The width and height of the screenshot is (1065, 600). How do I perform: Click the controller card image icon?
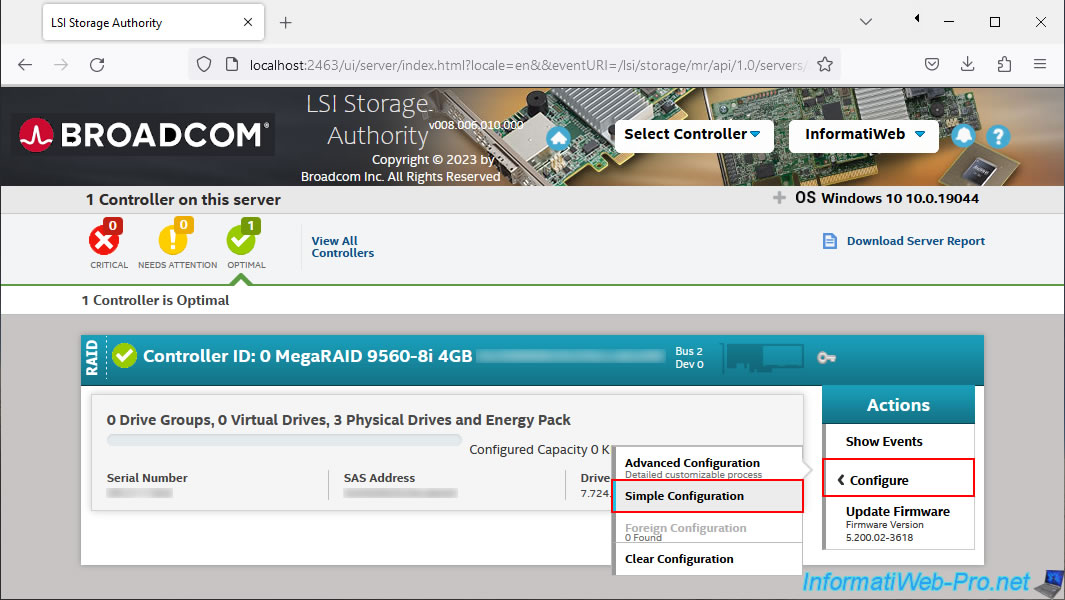[765, 357]
